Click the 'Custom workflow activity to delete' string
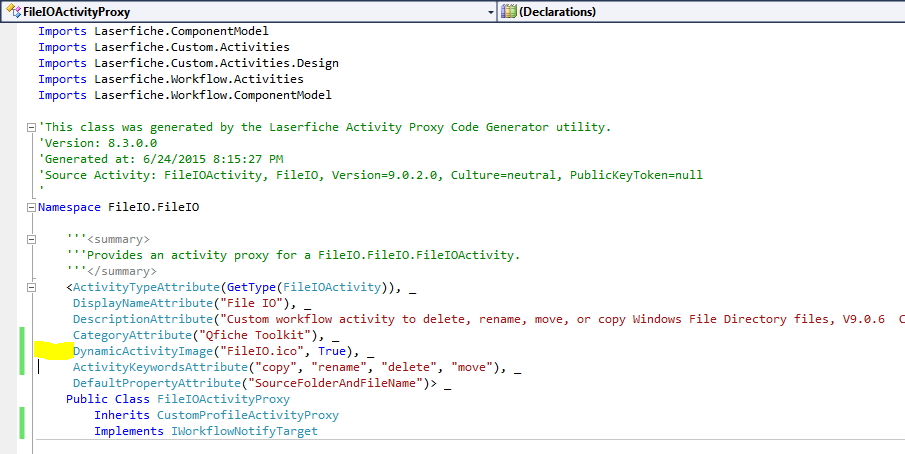The height and width of the screenshot is (454, 905). (562, 319)
